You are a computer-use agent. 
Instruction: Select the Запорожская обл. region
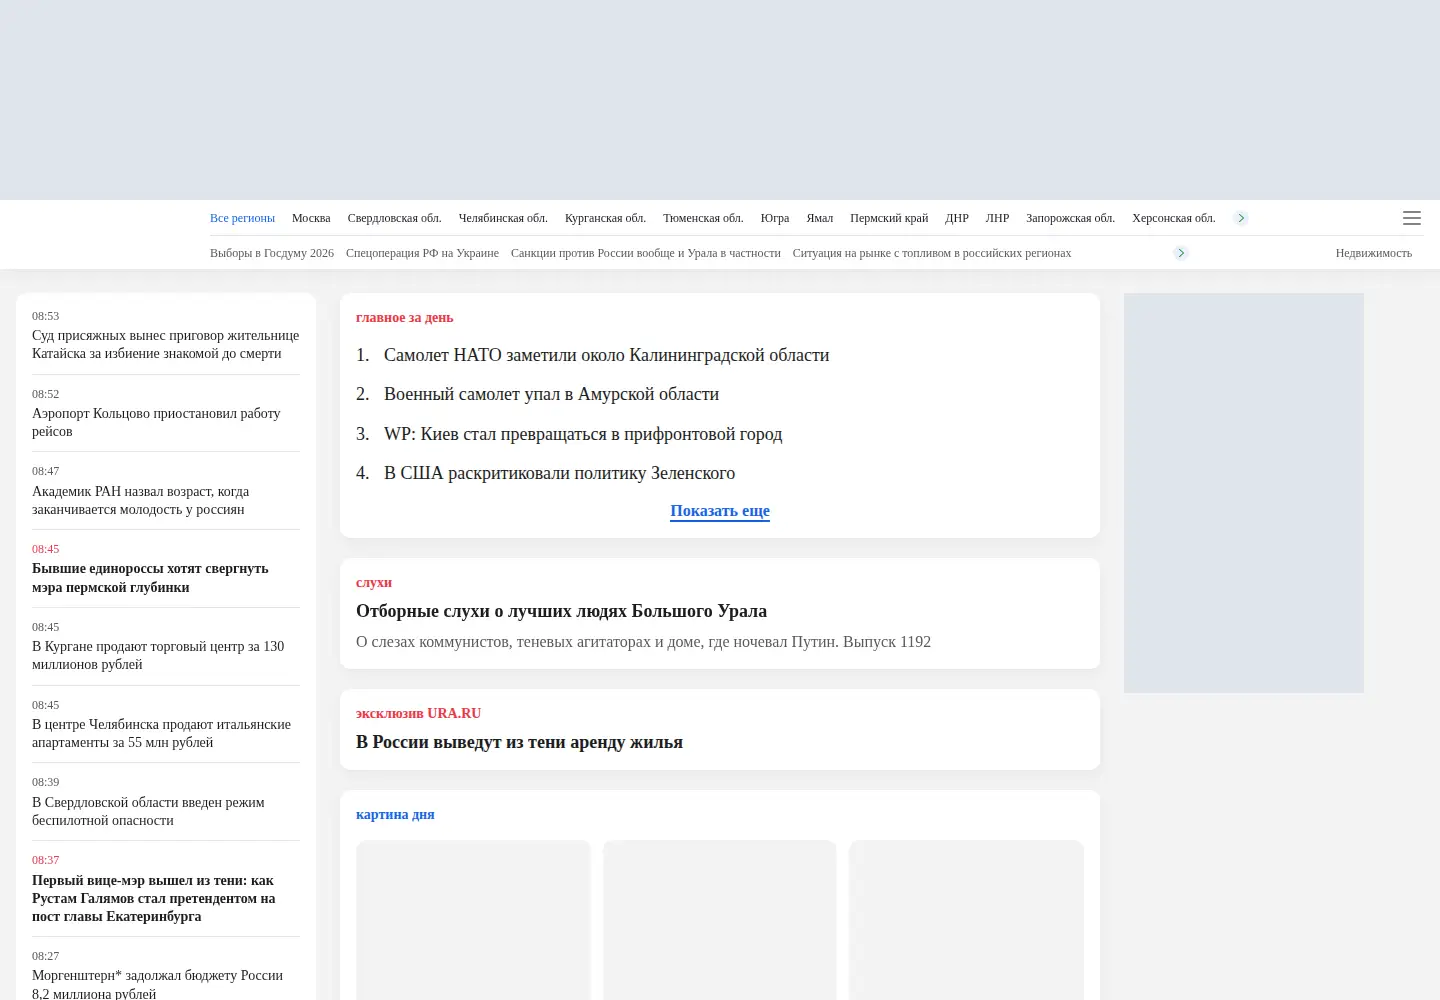(x=1070, y=218)
